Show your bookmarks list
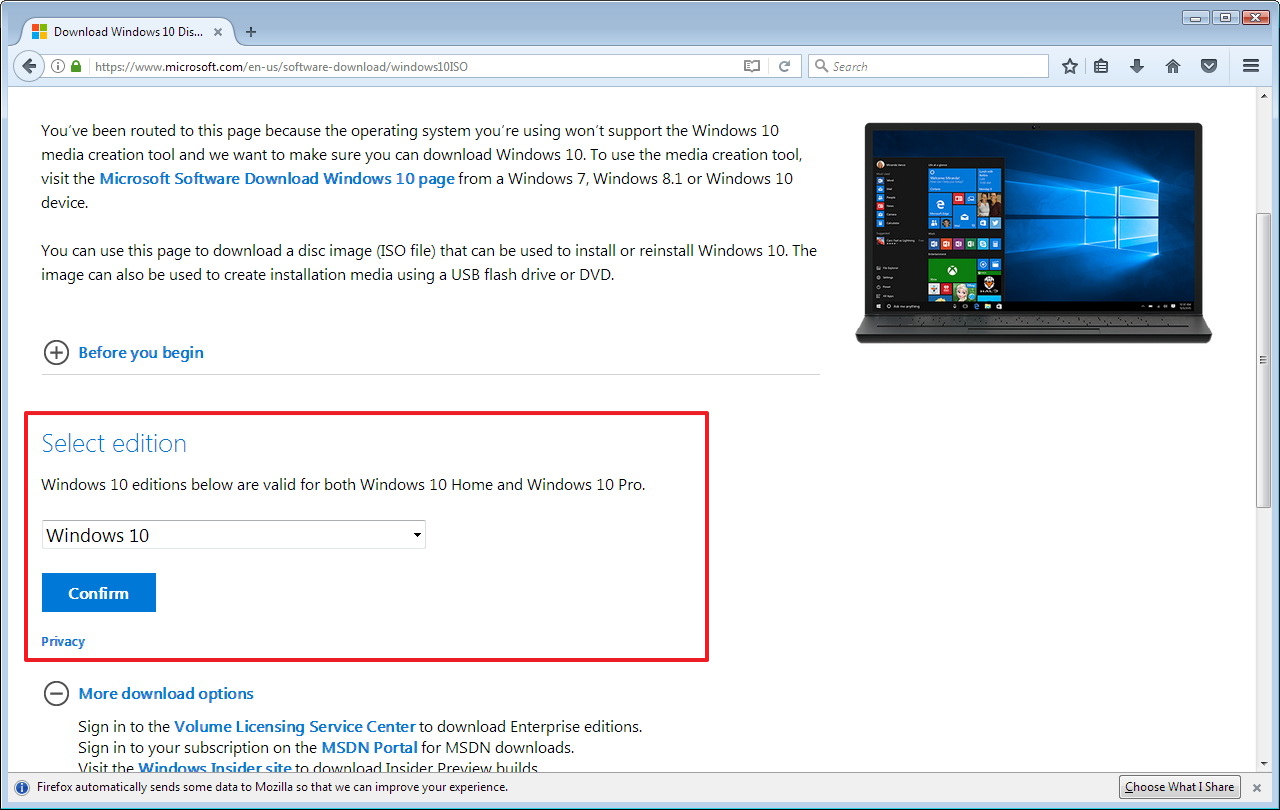The width and height of the screenshot is (1280, 810). pyautogui.click(x=1101, y=66)
